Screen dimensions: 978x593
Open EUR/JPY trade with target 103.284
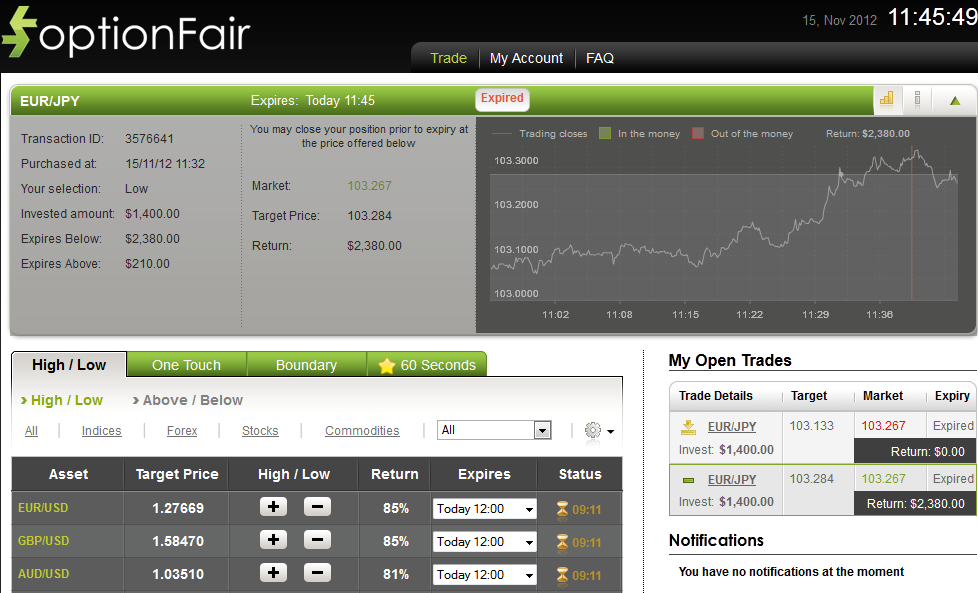point(732,480)
